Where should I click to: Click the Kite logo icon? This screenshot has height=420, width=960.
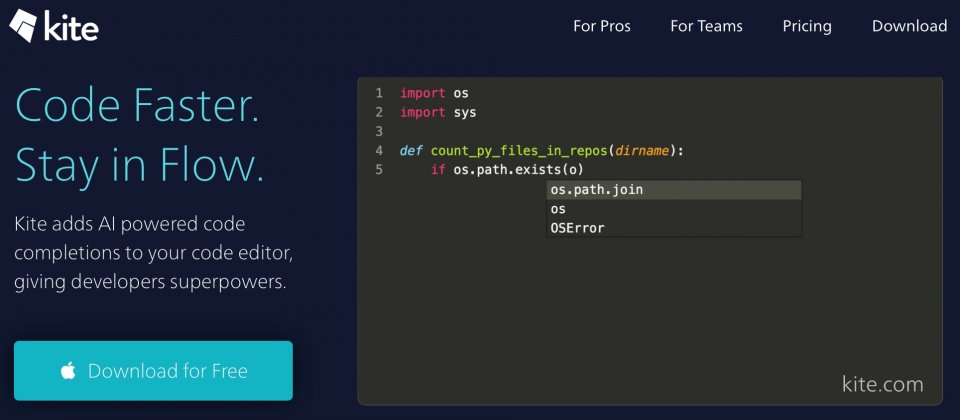click(x=22, y=26)
